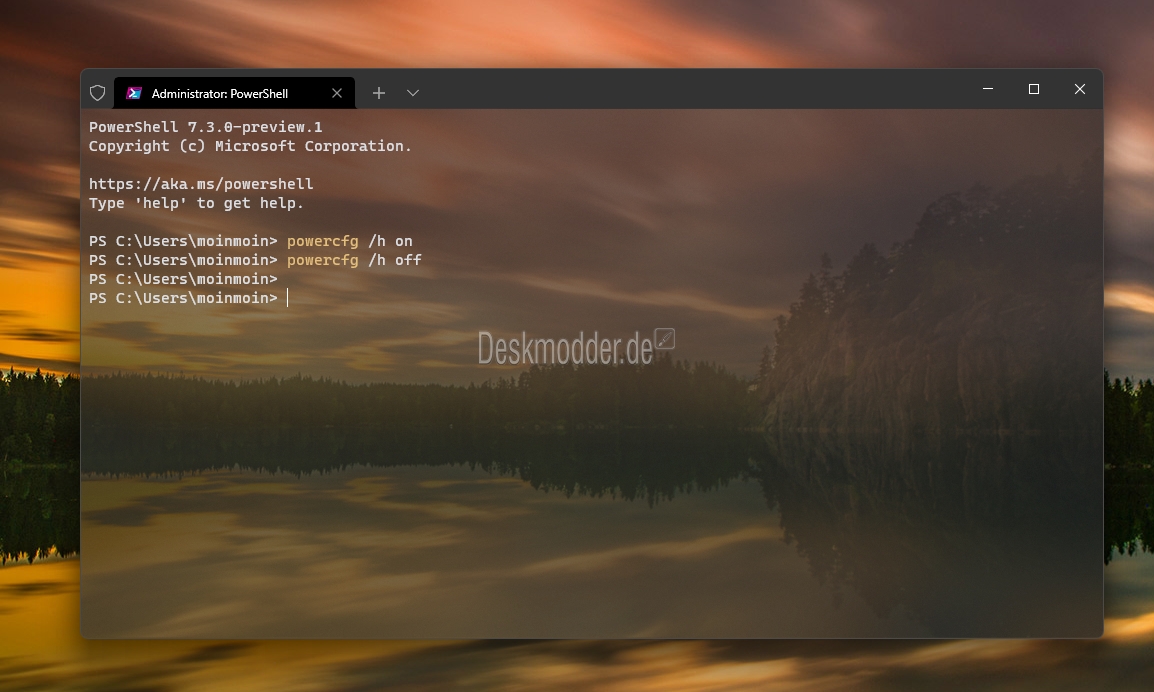Screen dimensions: 1154x692
Task: Click the 'powercfg /h off' command line
Action: pos(255,261)
